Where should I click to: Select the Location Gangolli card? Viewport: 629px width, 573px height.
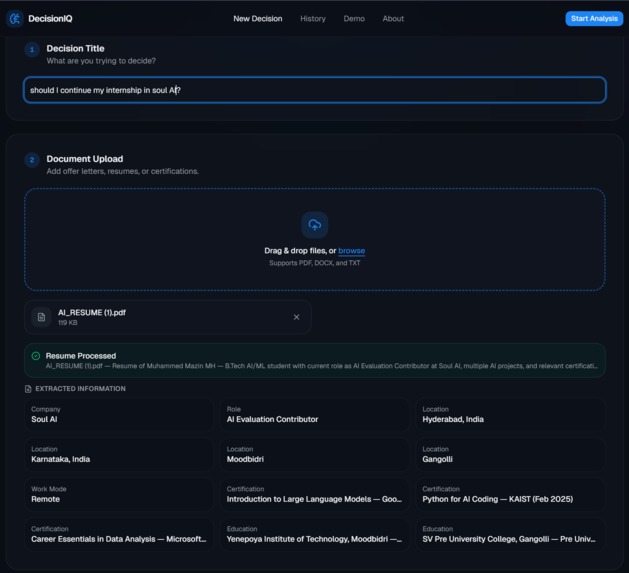(x=510, y=454)
